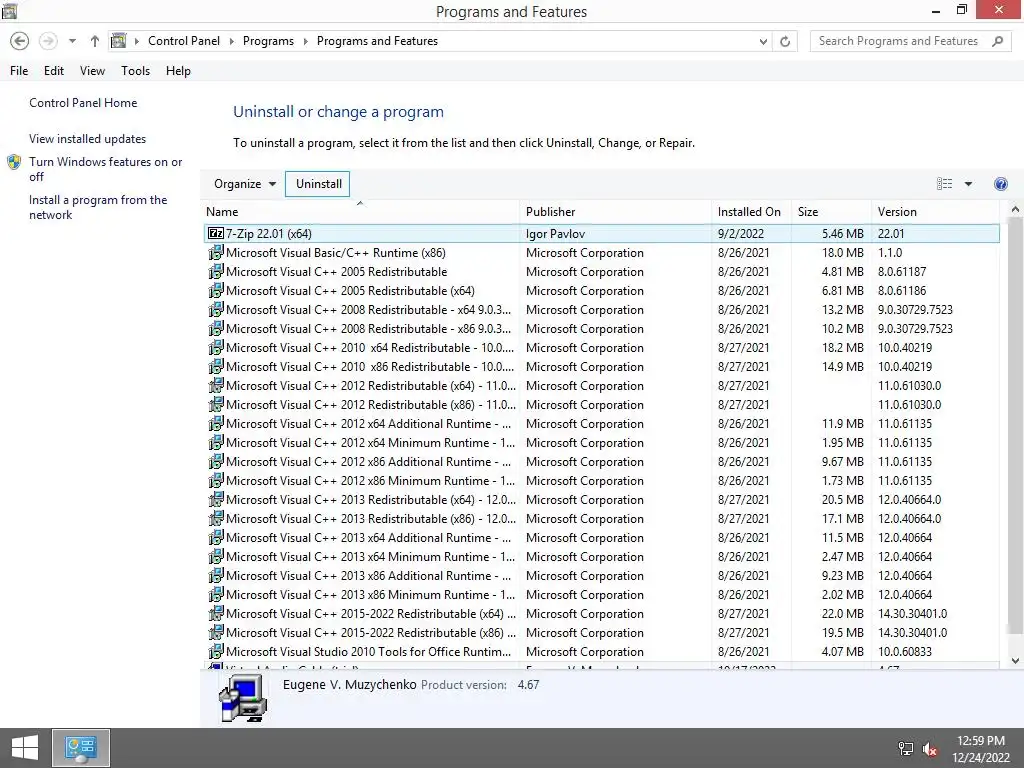Sort by the Name column header
This screenshot has width=1024, height=768.
360,212
